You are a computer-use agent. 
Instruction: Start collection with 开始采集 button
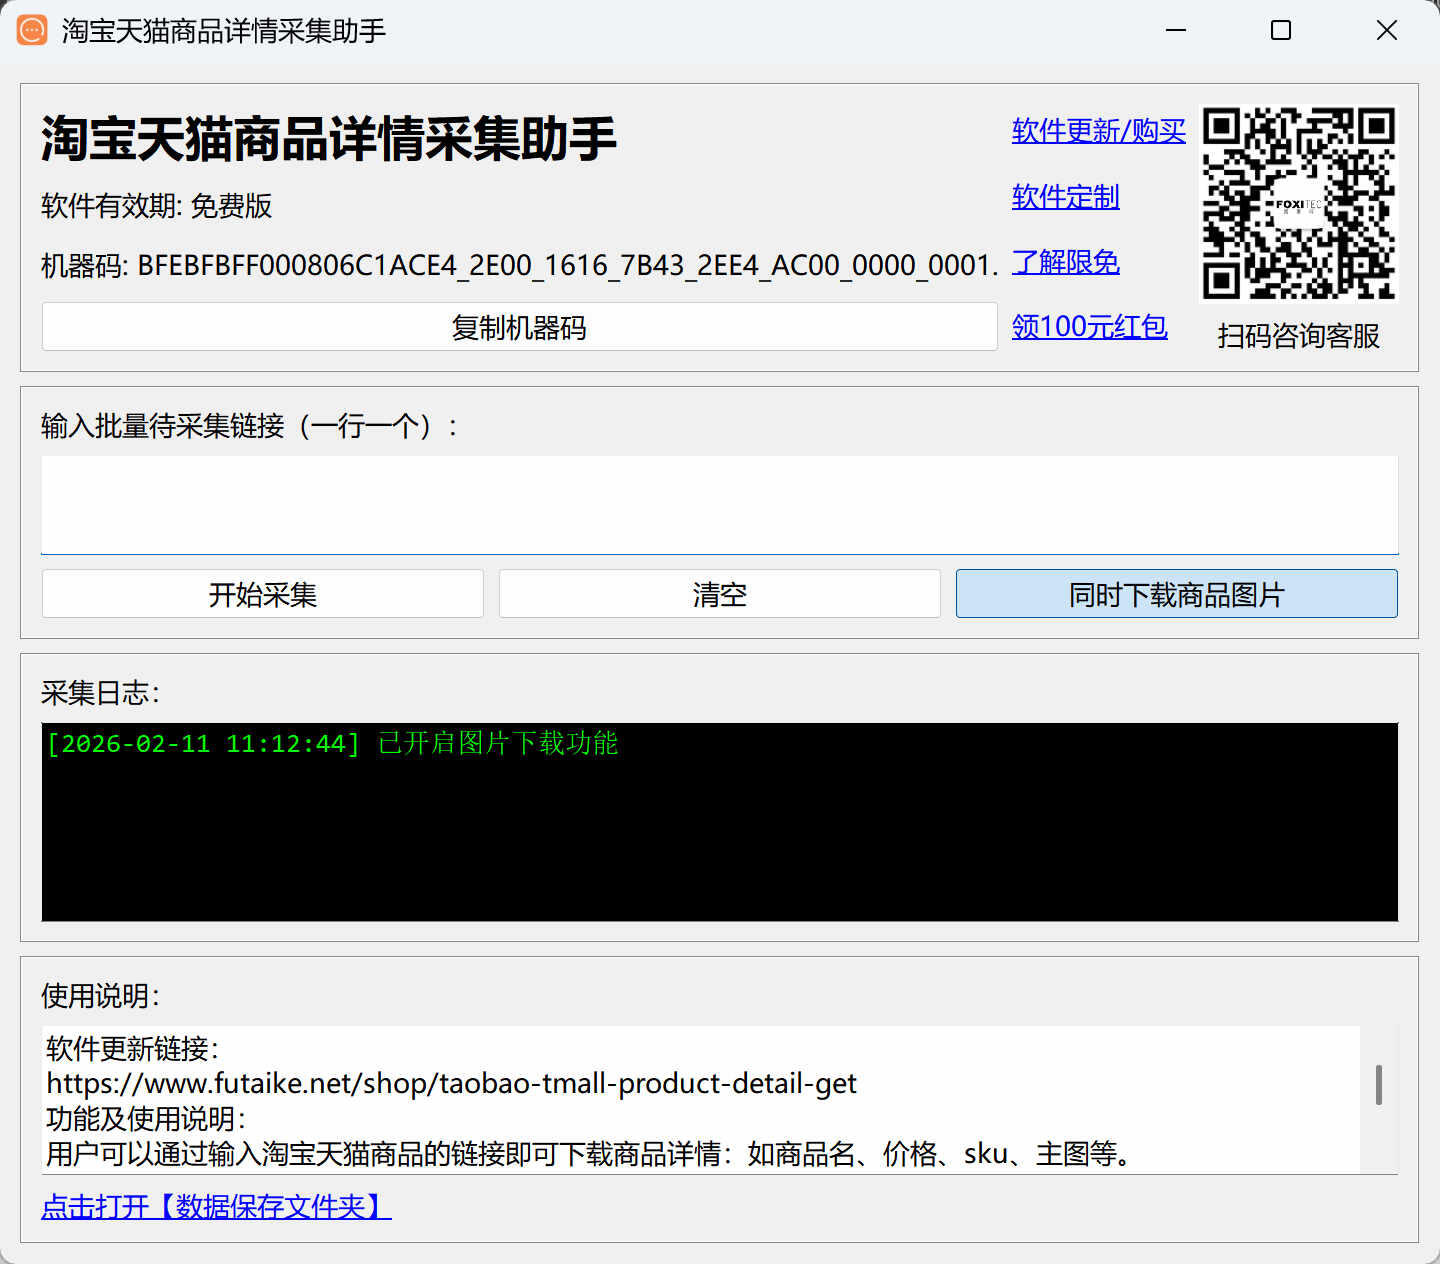tap(262, 594)
